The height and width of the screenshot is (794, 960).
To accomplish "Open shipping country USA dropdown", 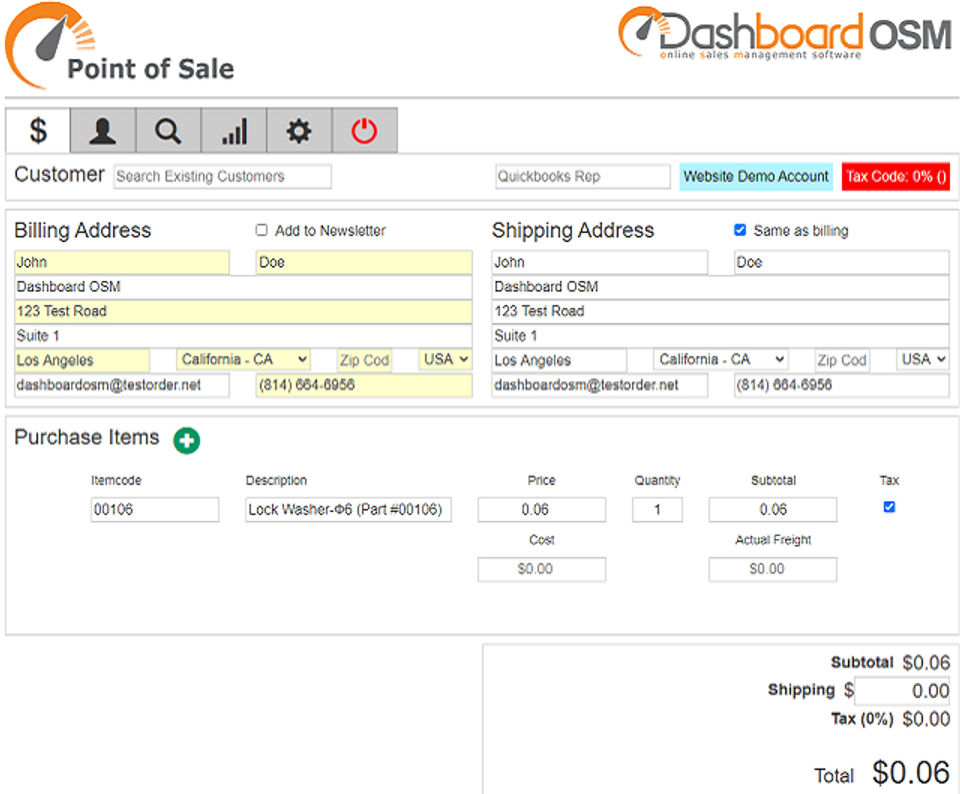I will coord(923,359).
